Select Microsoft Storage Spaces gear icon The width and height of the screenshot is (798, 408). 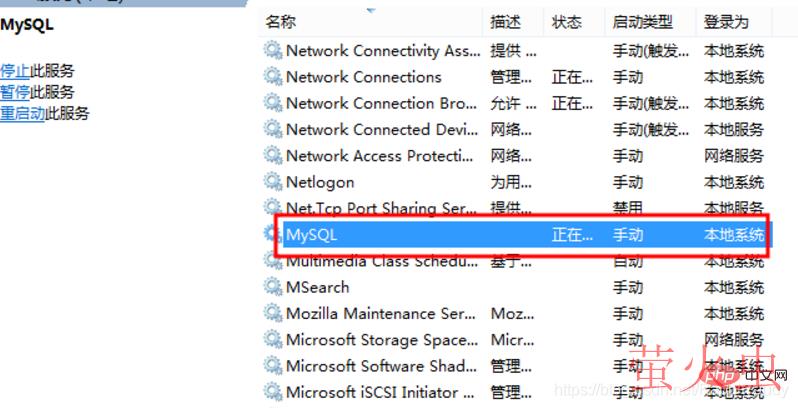(x=273, y=340)
